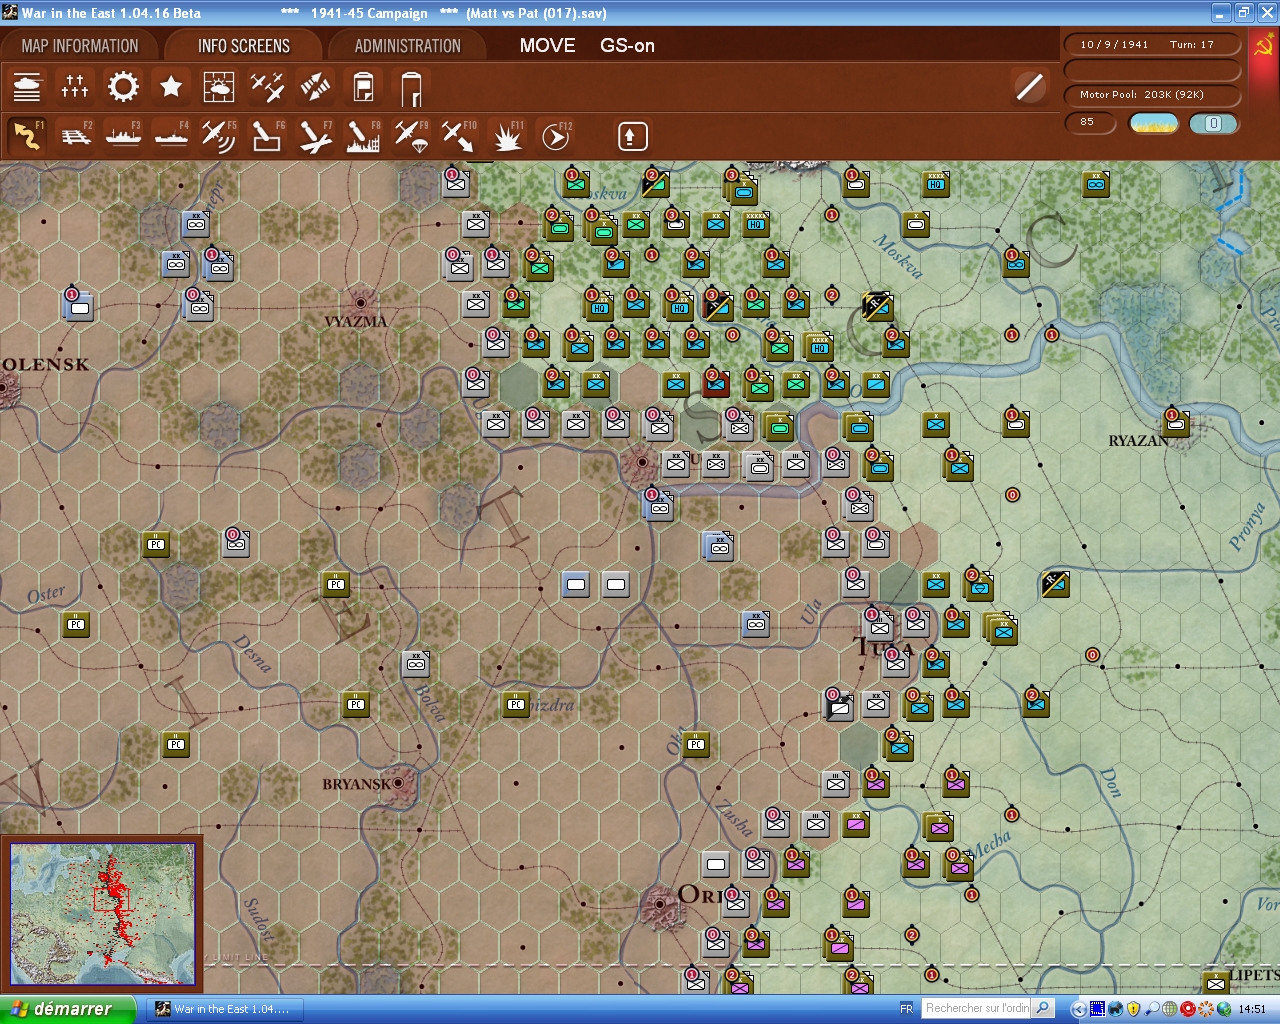Click the up-arrow box toolbar icon
This screenshot has height=1024, width=1280.
[x=632, y=136]
